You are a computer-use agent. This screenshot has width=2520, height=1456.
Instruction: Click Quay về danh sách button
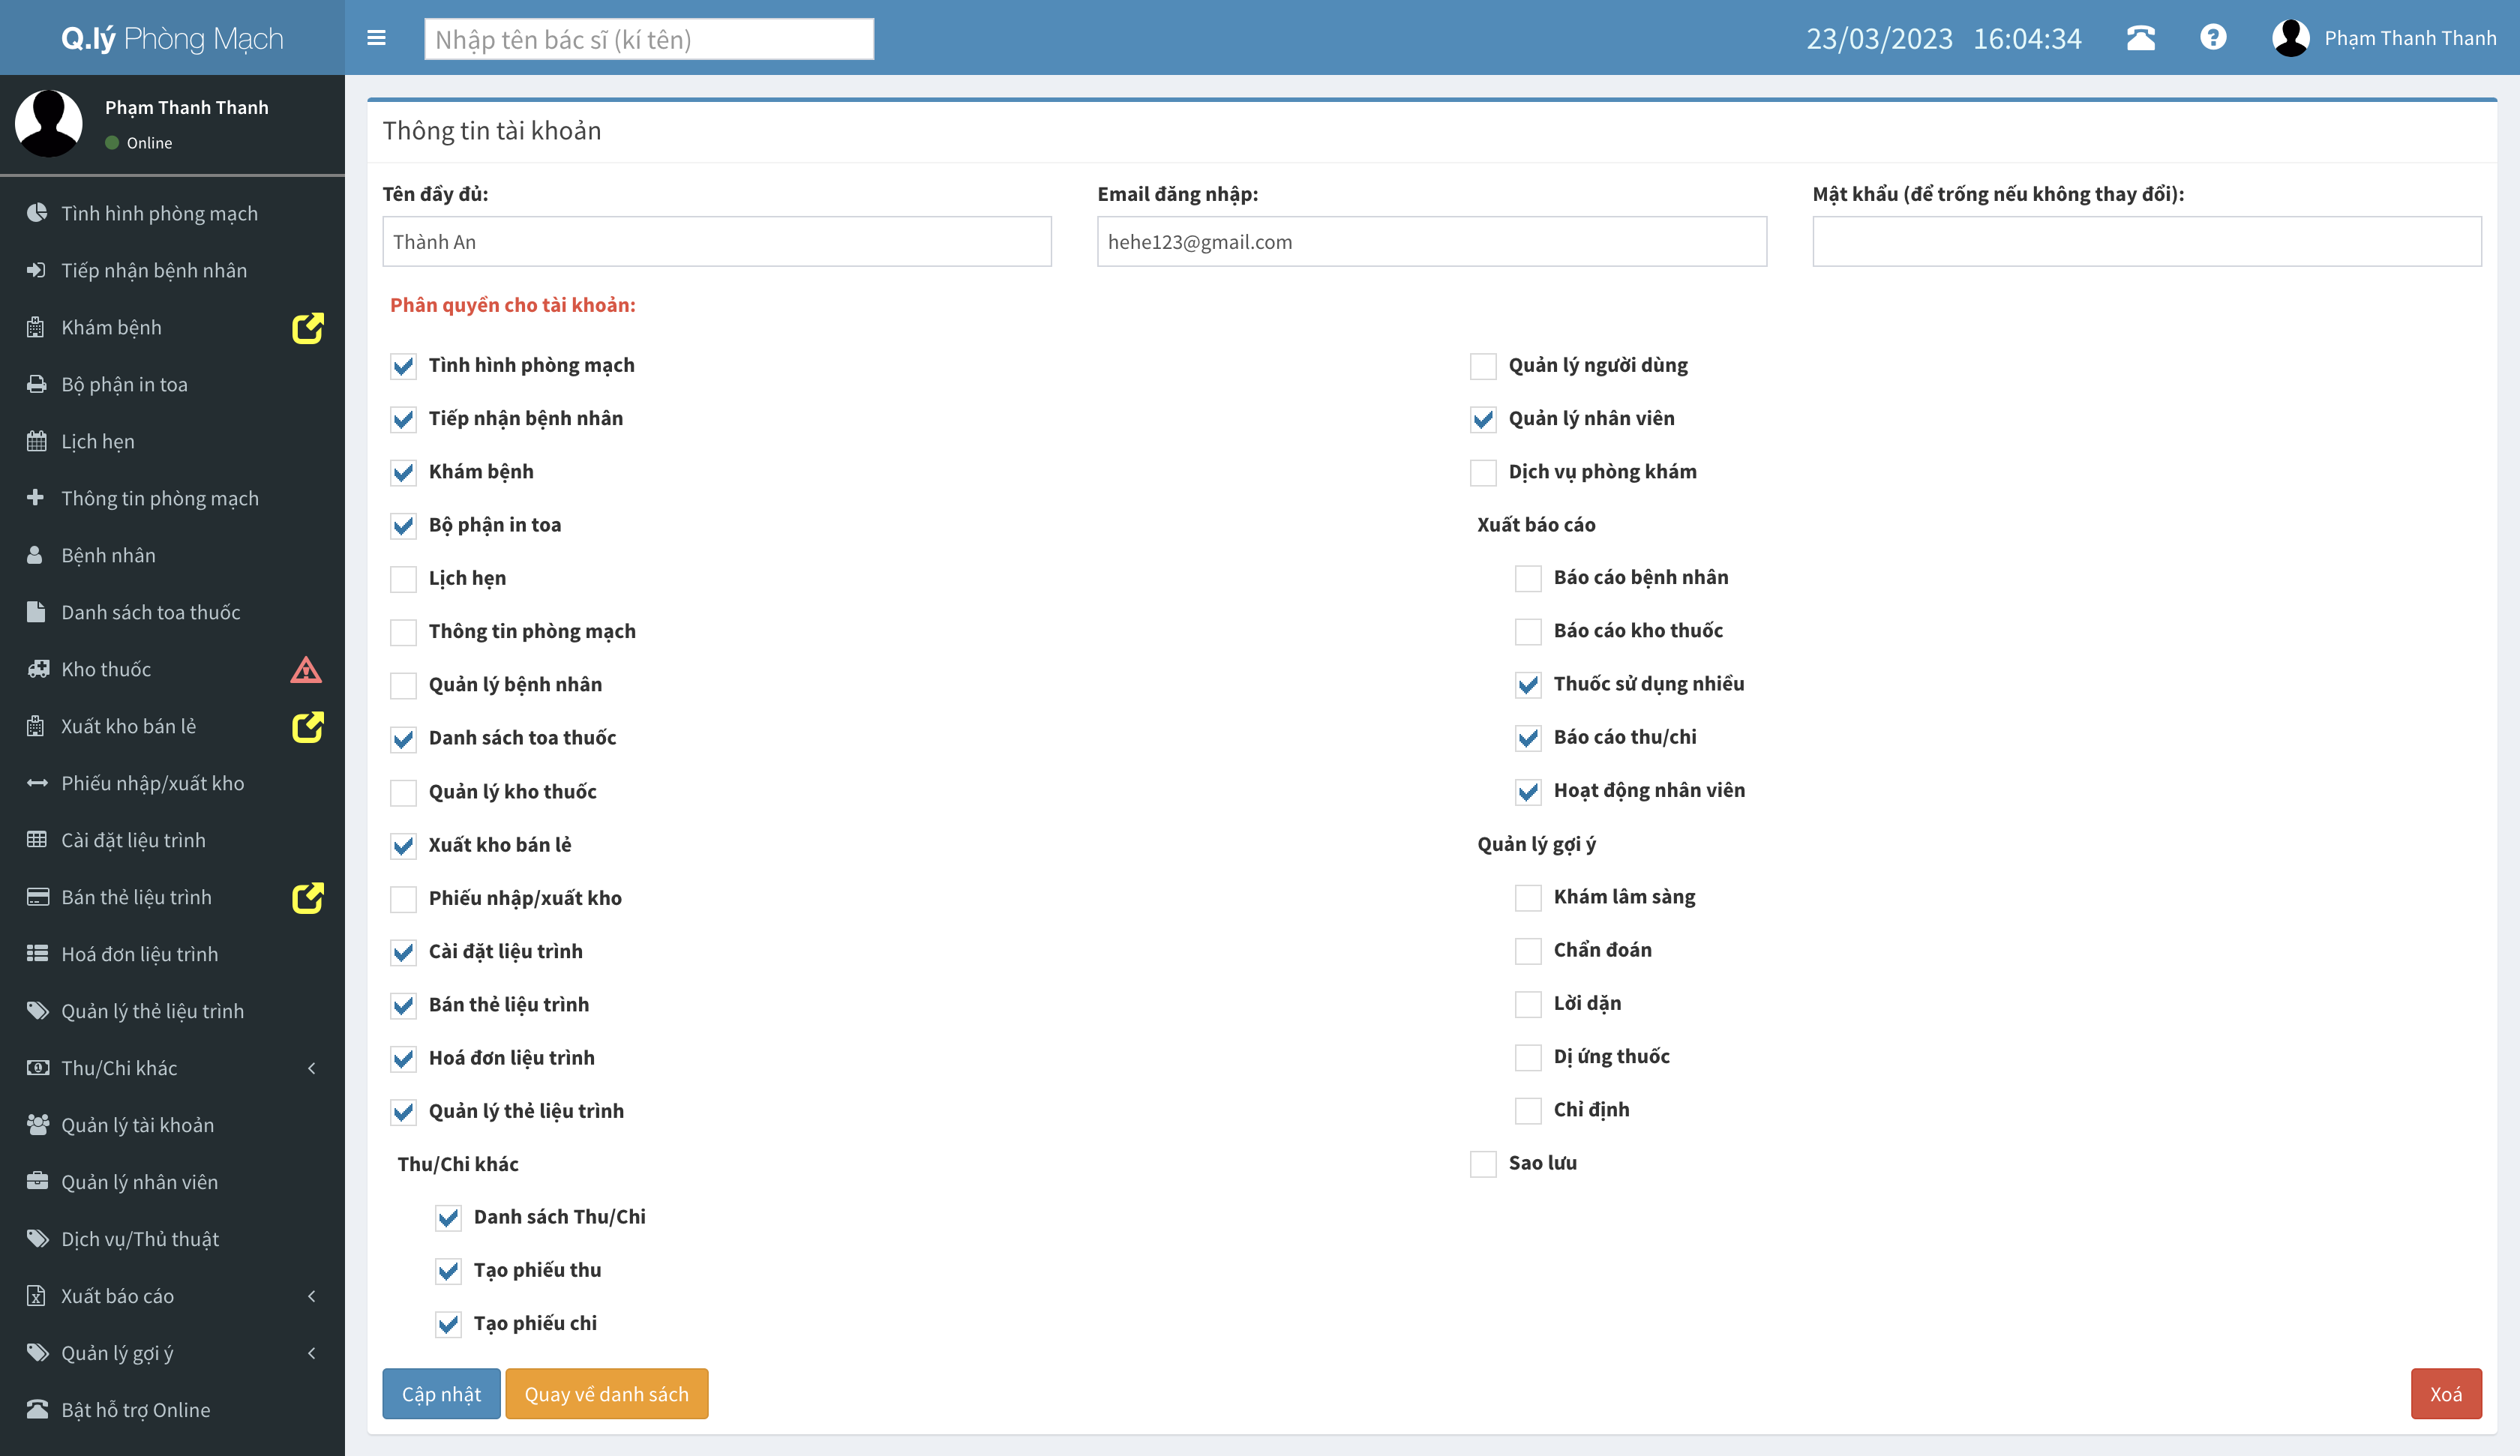pos(606,1394)
